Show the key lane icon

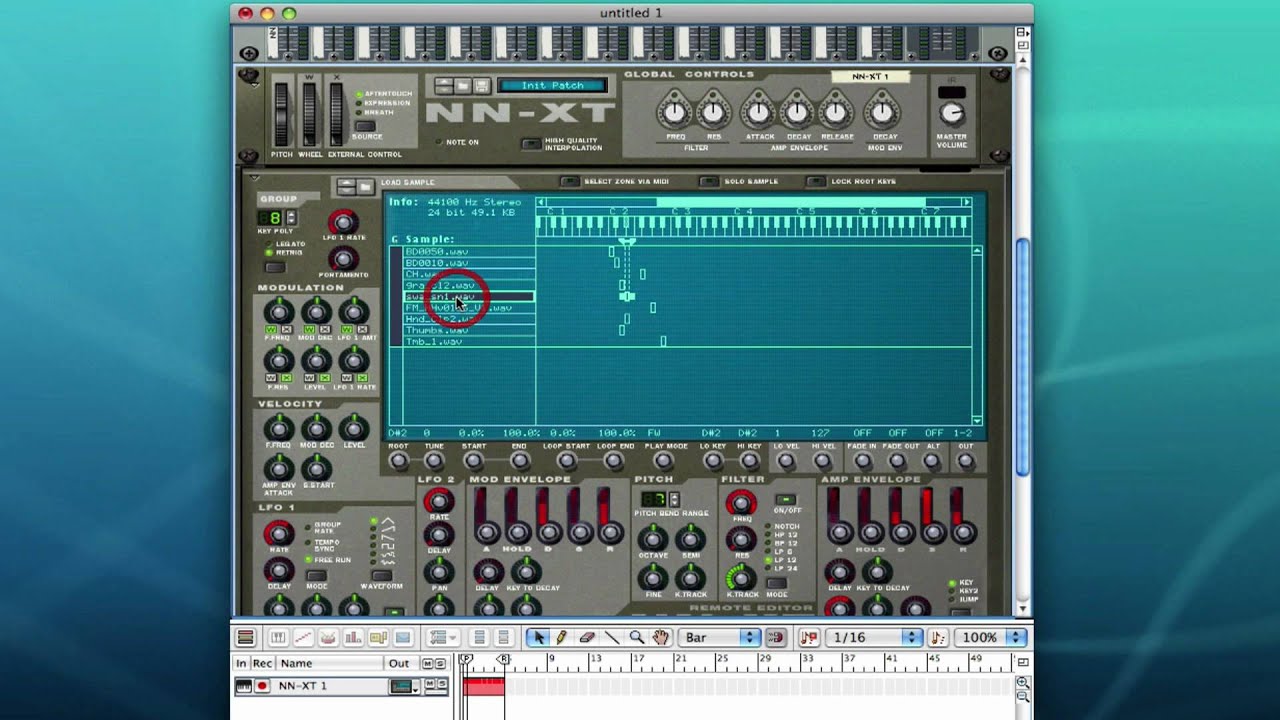point(278,637)
